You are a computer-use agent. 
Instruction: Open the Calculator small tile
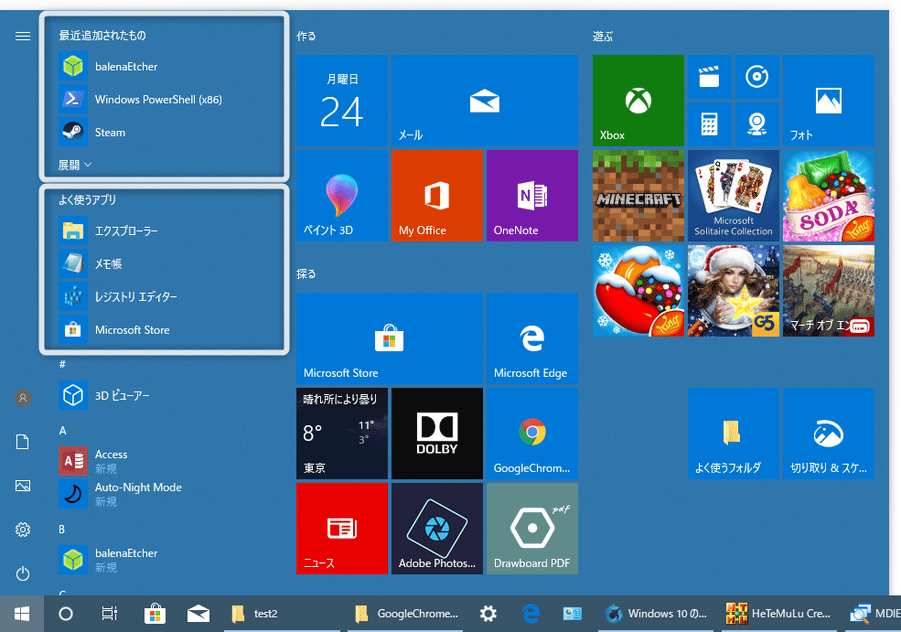tap(710, 124)
